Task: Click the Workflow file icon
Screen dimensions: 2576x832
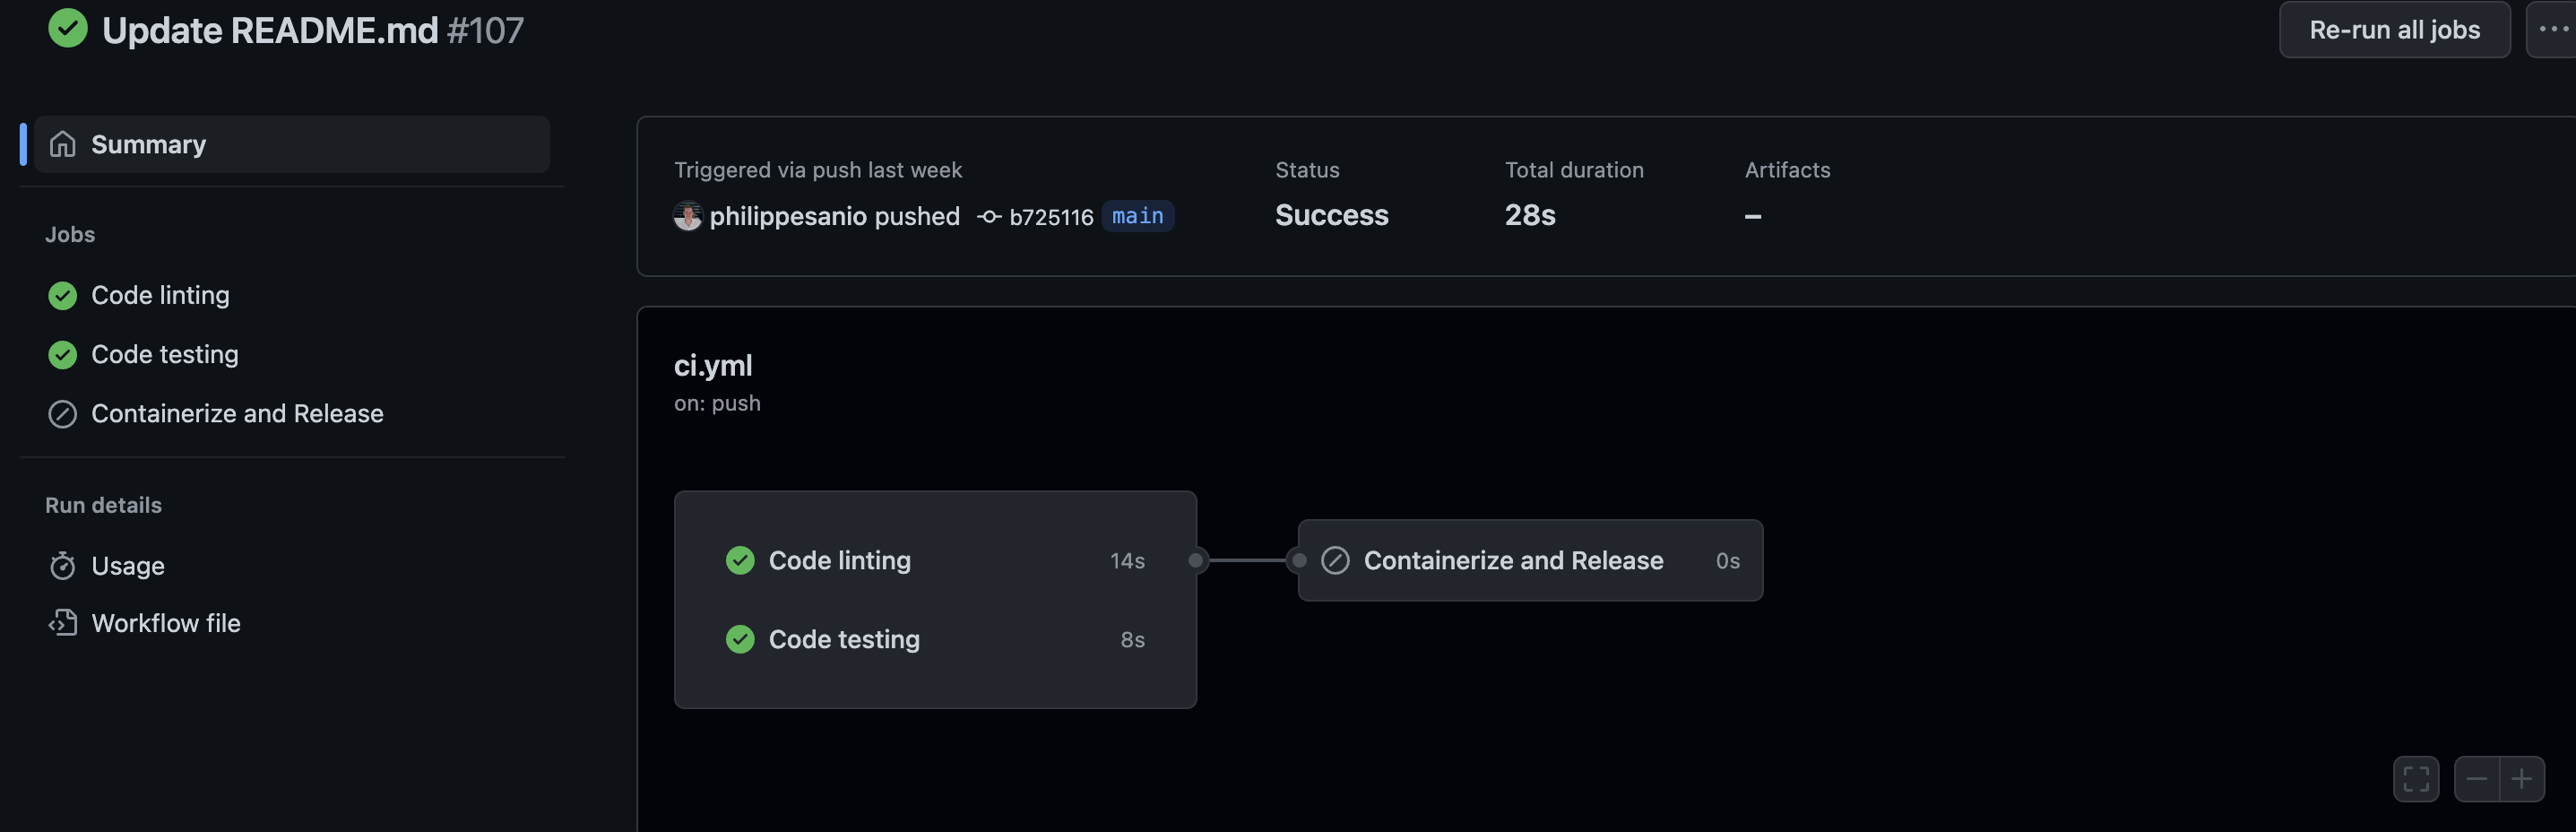Action: 62,622
